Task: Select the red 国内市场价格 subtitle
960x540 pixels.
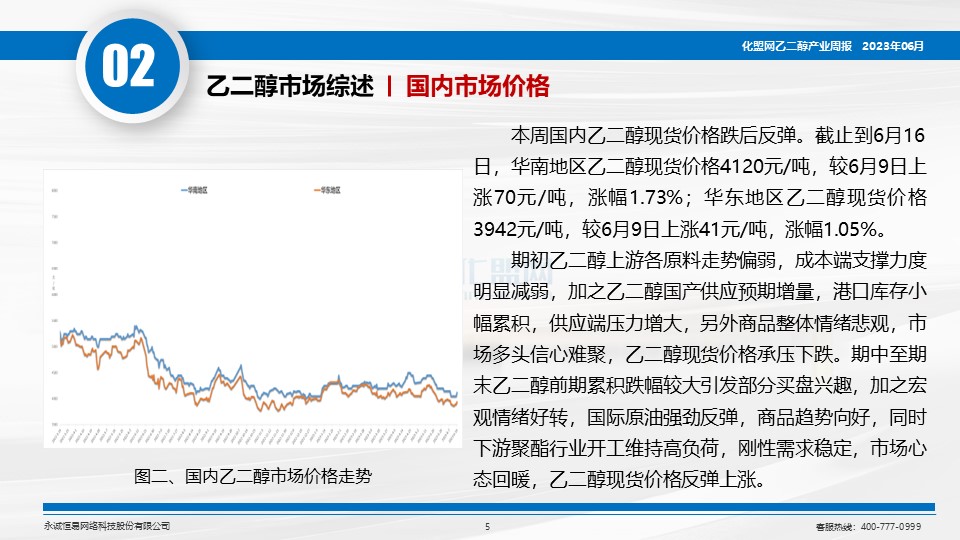Action: click(x=478, y=87)
